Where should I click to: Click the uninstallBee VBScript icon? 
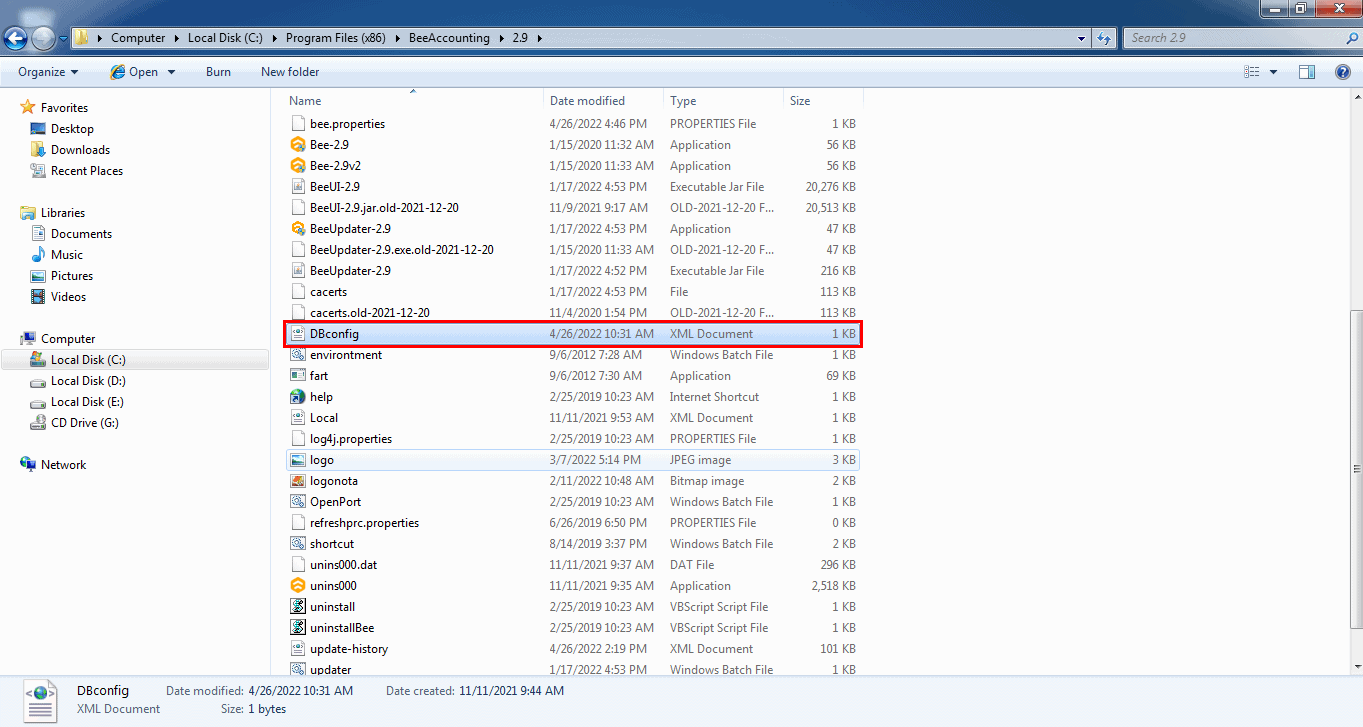(x=297, y=628)
